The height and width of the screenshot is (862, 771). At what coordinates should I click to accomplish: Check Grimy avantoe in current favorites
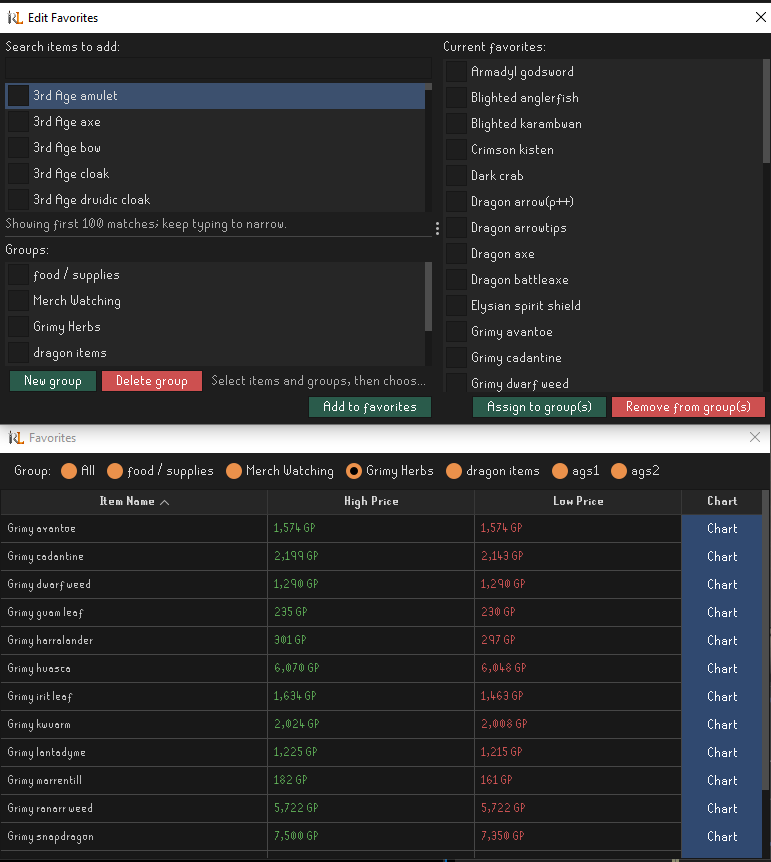coord(456,332)
